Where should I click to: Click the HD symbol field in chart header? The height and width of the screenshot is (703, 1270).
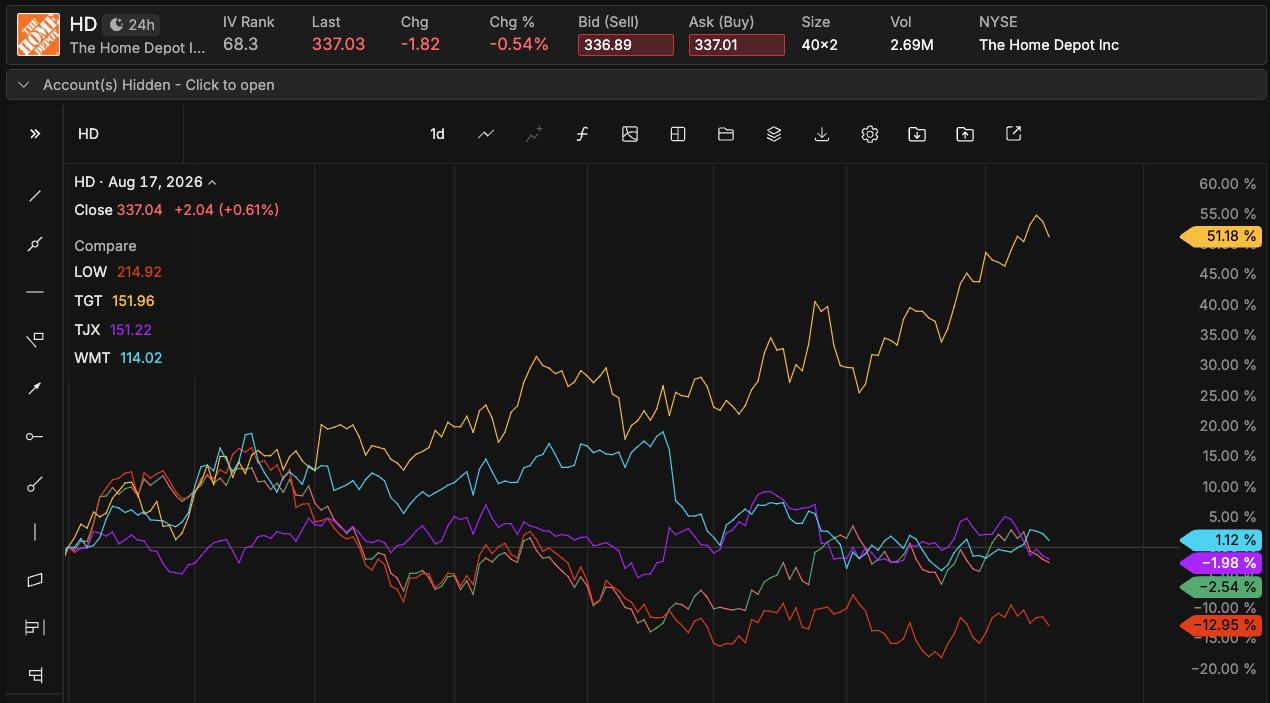[x=124, y=134]
